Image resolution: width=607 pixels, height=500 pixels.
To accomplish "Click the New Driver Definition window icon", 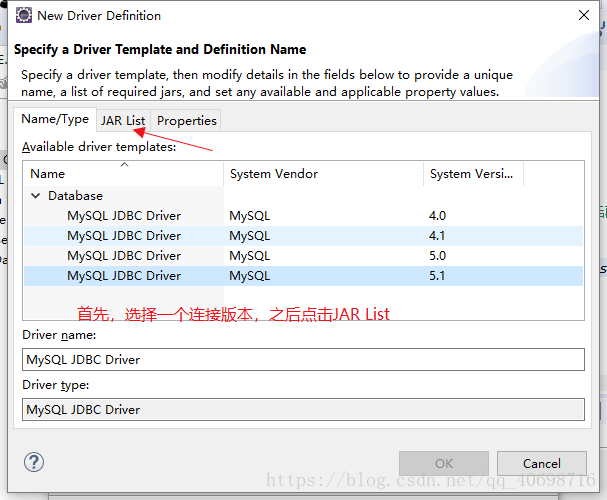I will (x=24, y=15).
